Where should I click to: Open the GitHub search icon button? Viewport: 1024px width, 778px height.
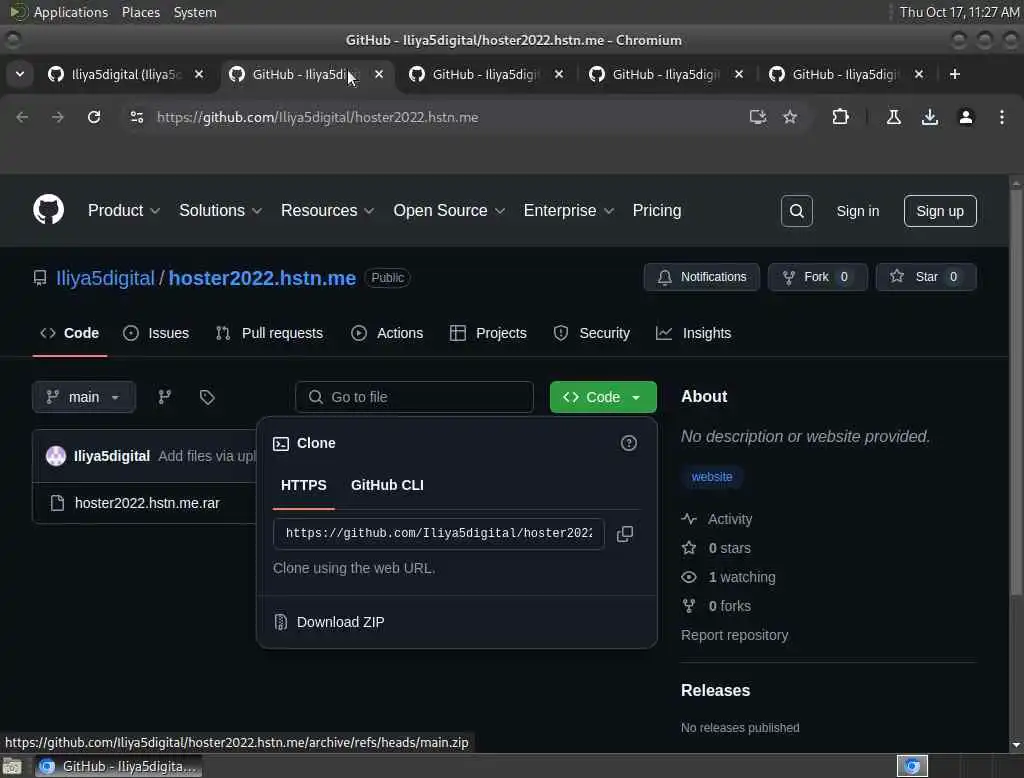tap(797, 211)
